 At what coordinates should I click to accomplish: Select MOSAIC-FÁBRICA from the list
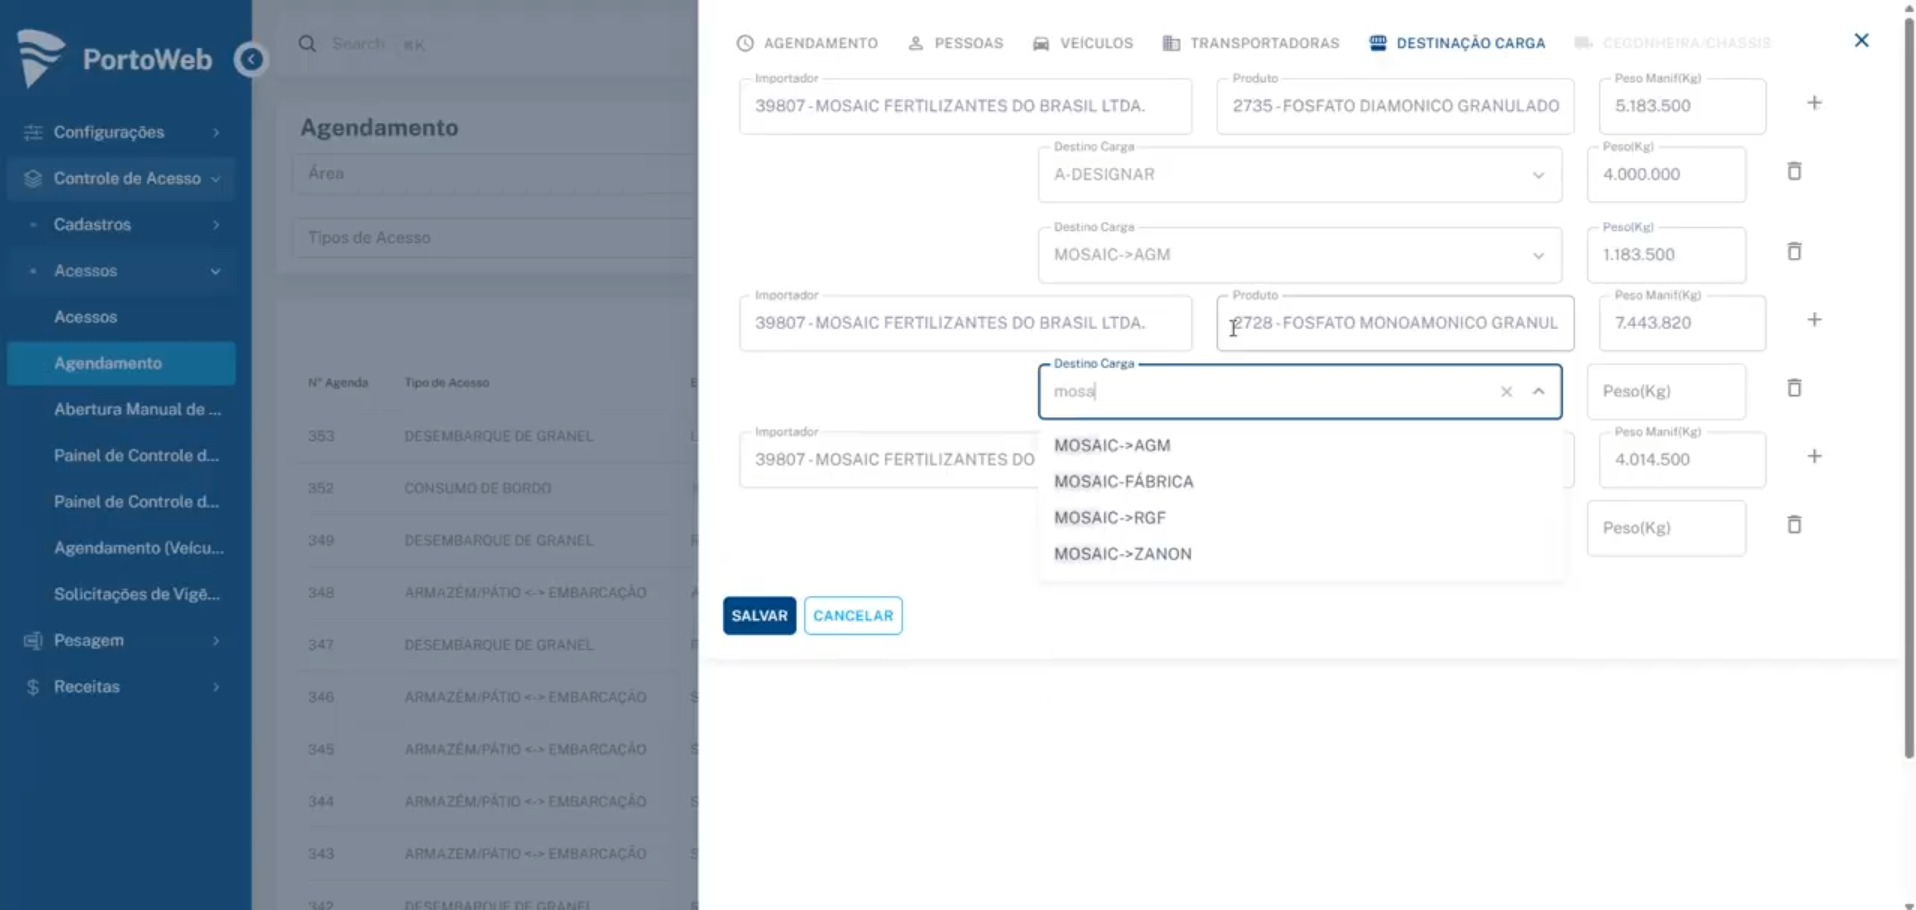coord(1123,482)
